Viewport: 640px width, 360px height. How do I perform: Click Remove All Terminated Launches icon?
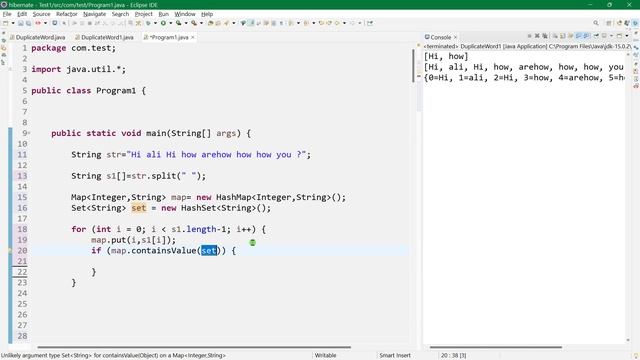tap(544, 36)
